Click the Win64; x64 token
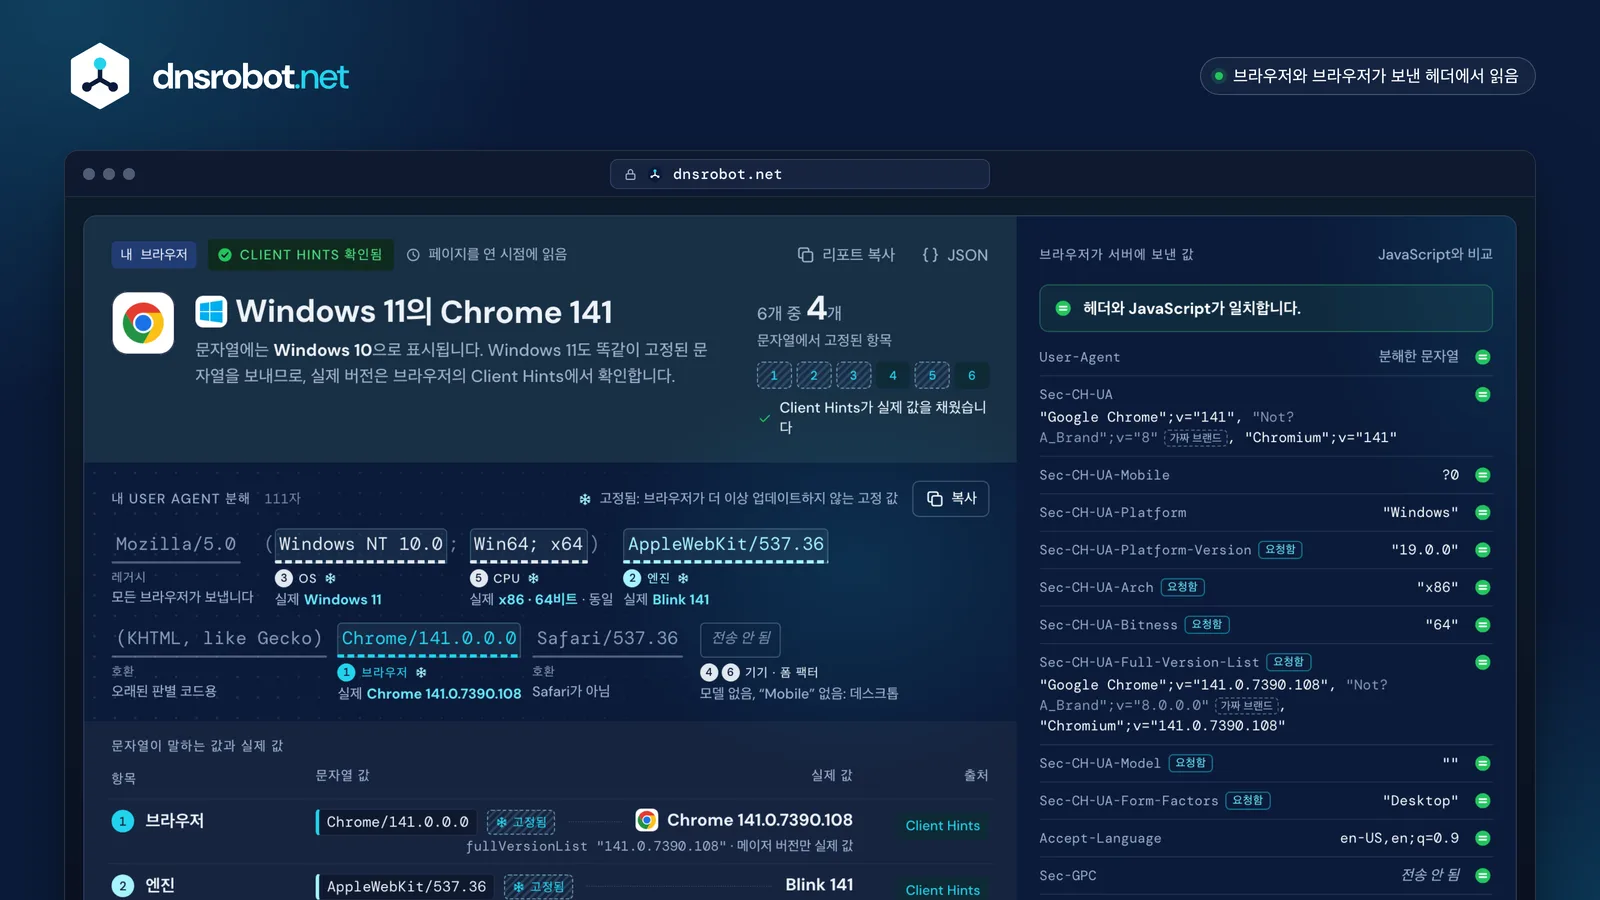 pyautogui.click(x=528, y=545)
